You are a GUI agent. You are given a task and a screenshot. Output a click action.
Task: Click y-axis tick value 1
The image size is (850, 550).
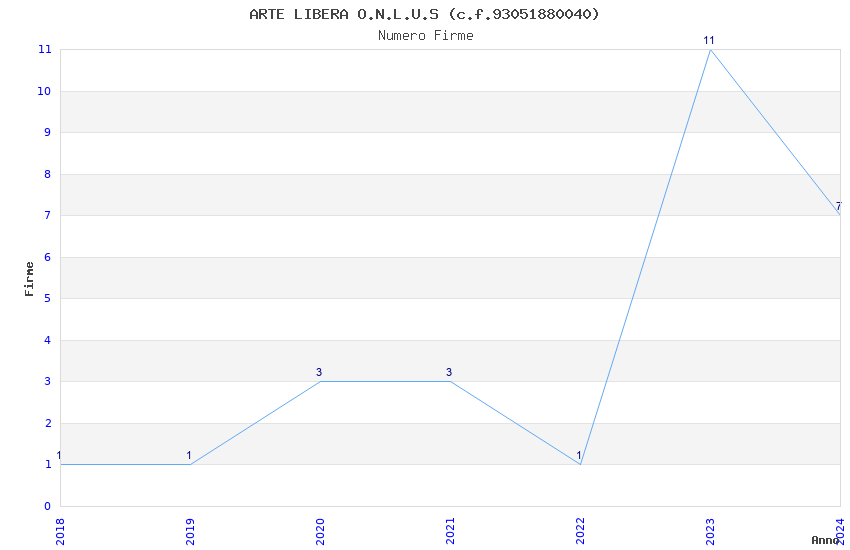48,464
